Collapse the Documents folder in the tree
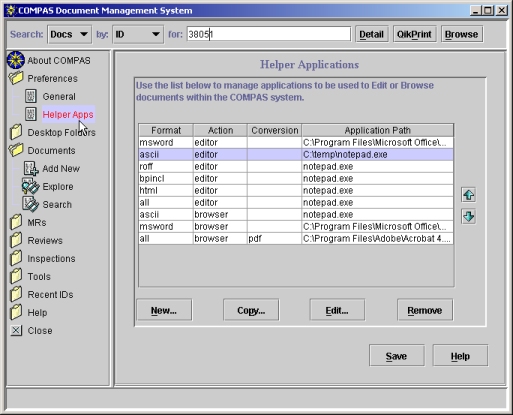Image resolution: width=513 pixels, height=415 pixels. coord(16,150)
